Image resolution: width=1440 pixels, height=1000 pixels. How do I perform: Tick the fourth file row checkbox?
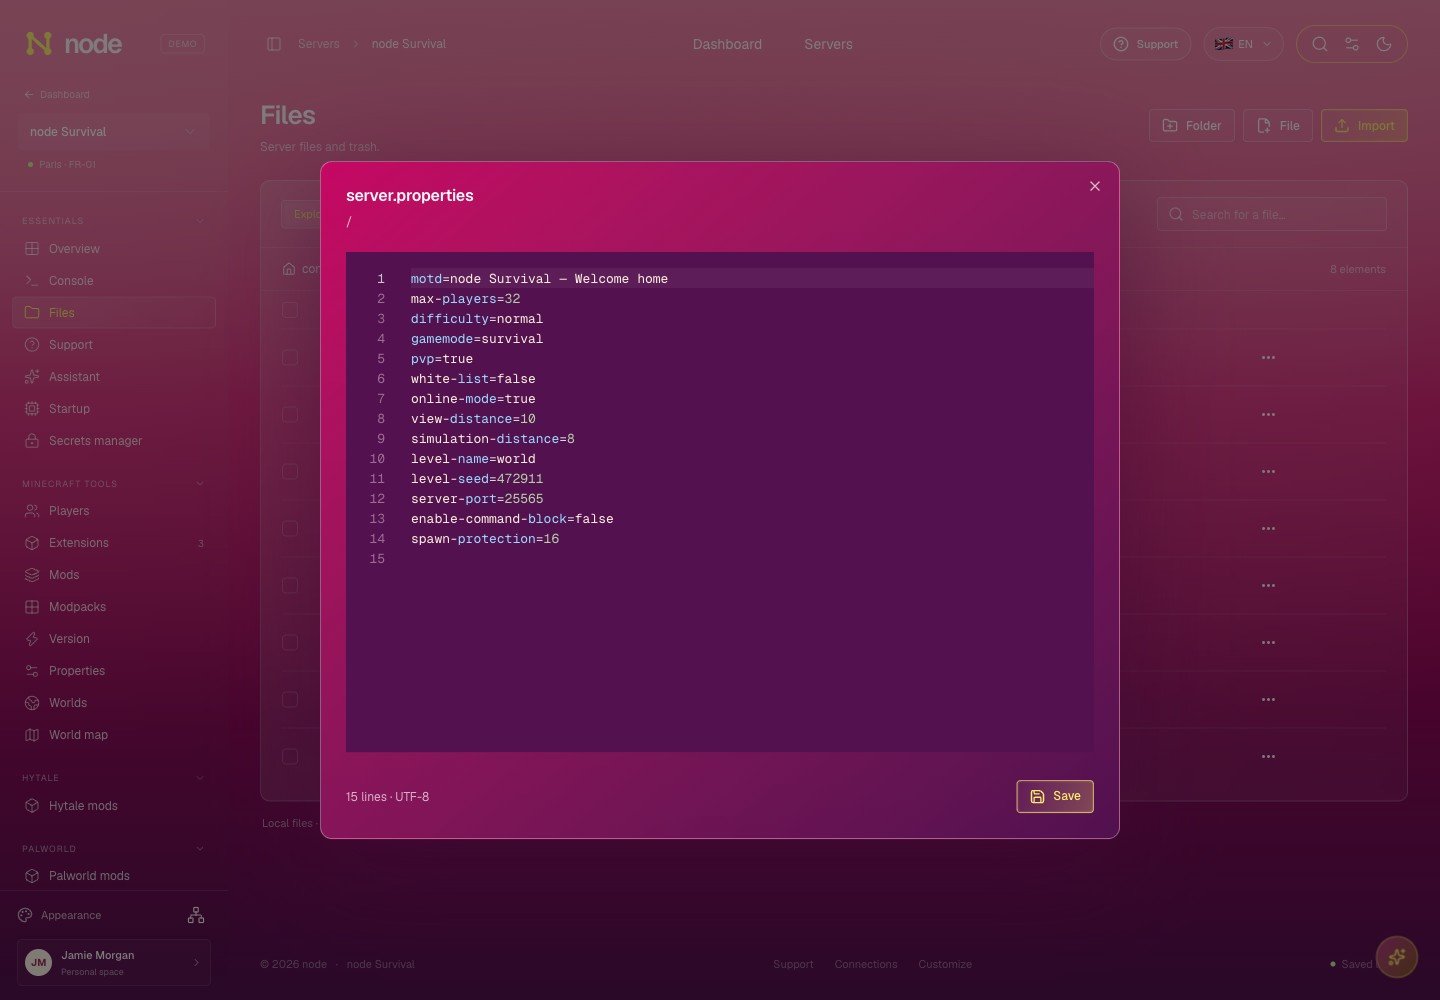click(290, 471)
